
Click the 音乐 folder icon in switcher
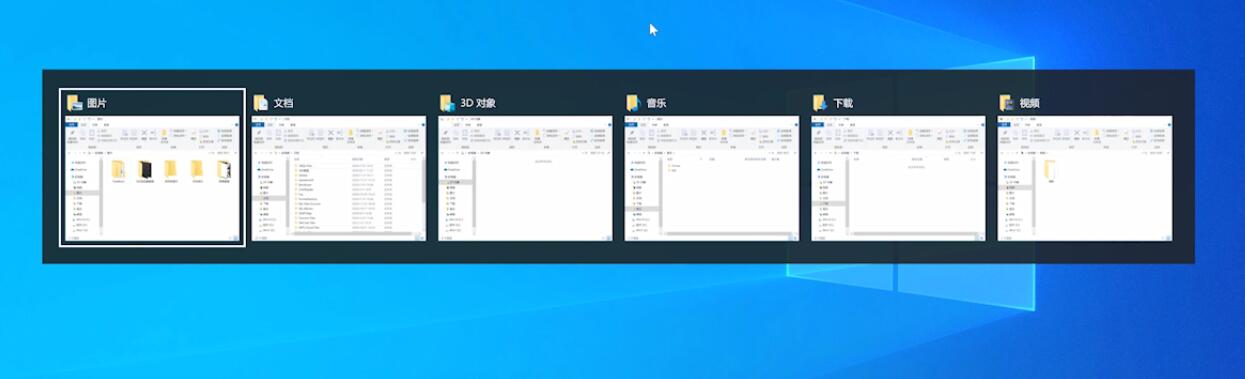634,103
